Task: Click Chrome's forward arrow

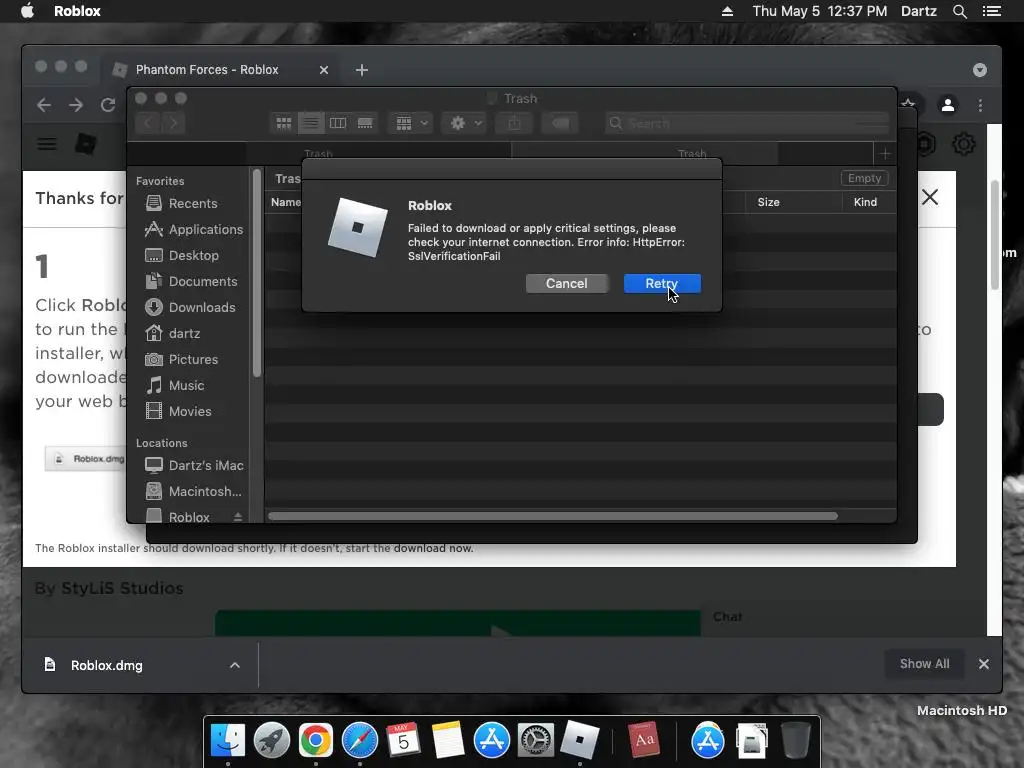Action: [76, 105]
